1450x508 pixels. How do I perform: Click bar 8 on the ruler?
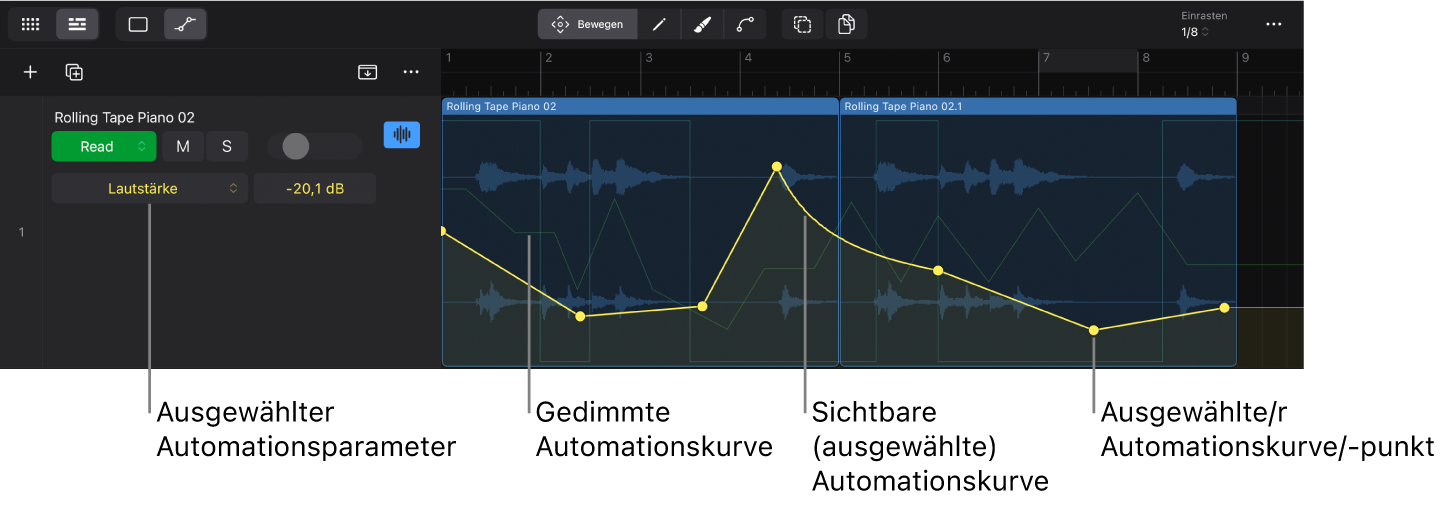point(1146,58)
